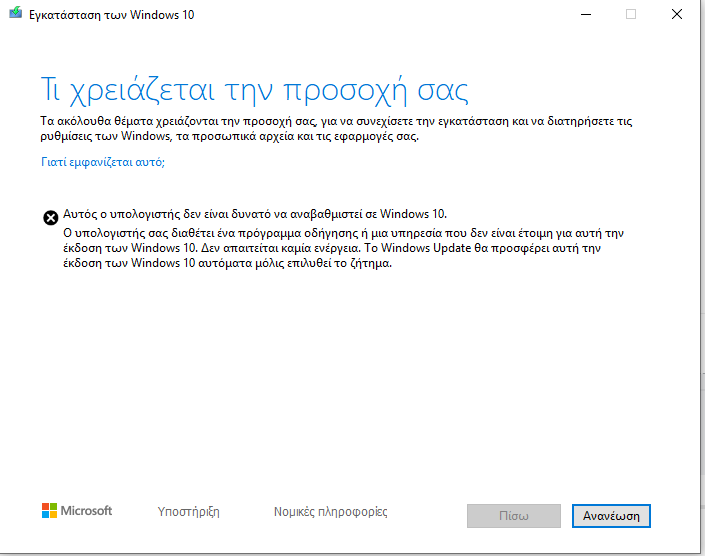This screenshot has width=705, height=556.
Task: Open the Υποστήριξη support link
Action: point(188,512)
